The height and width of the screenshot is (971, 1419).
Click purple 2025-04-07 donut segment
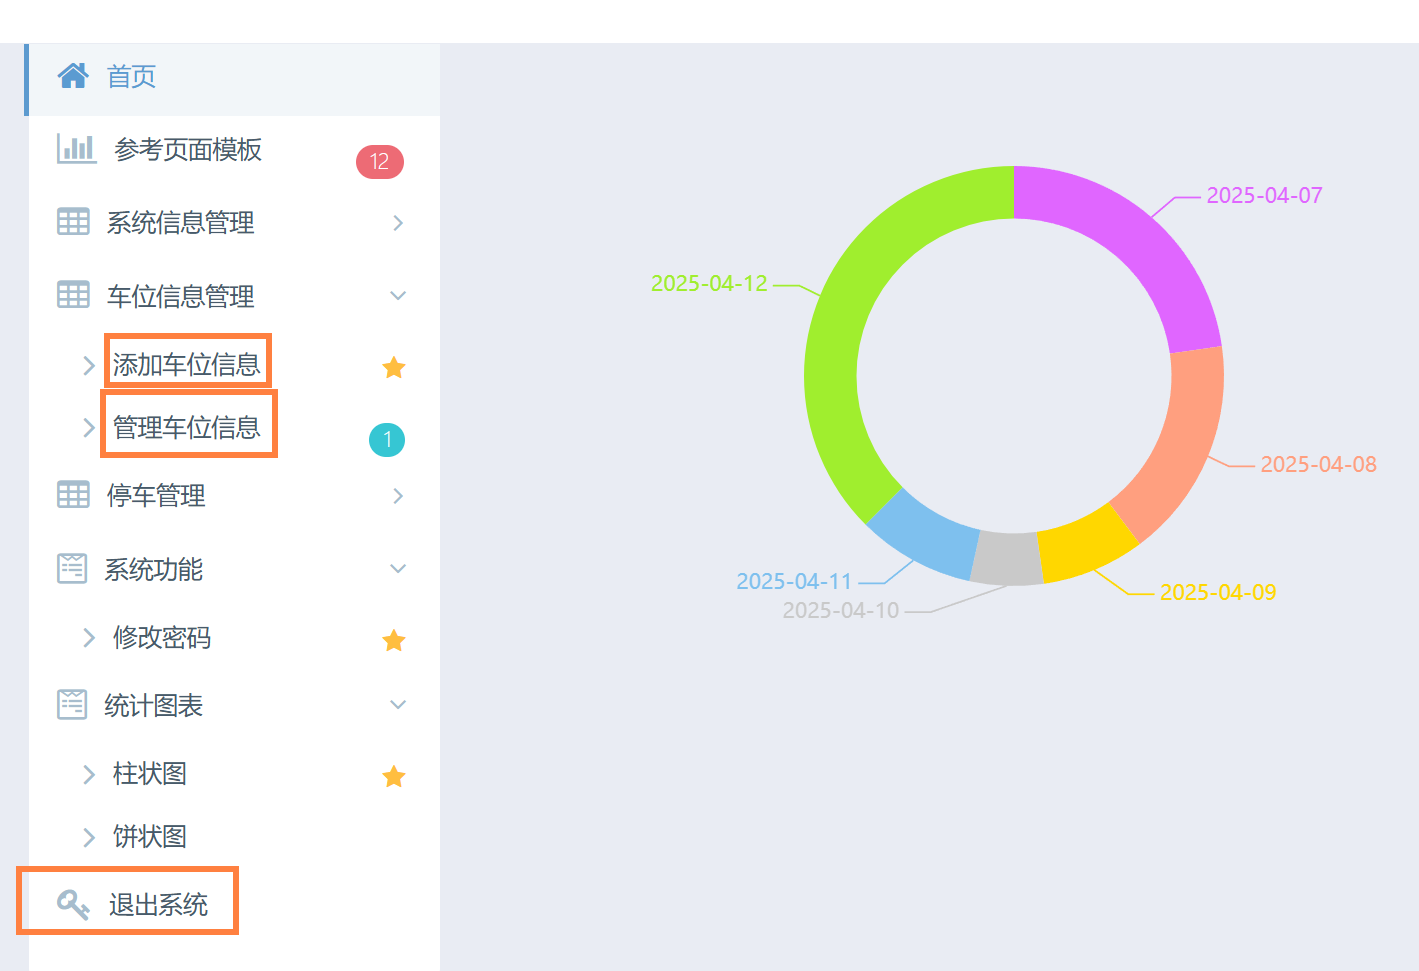tap(1135, 237)
